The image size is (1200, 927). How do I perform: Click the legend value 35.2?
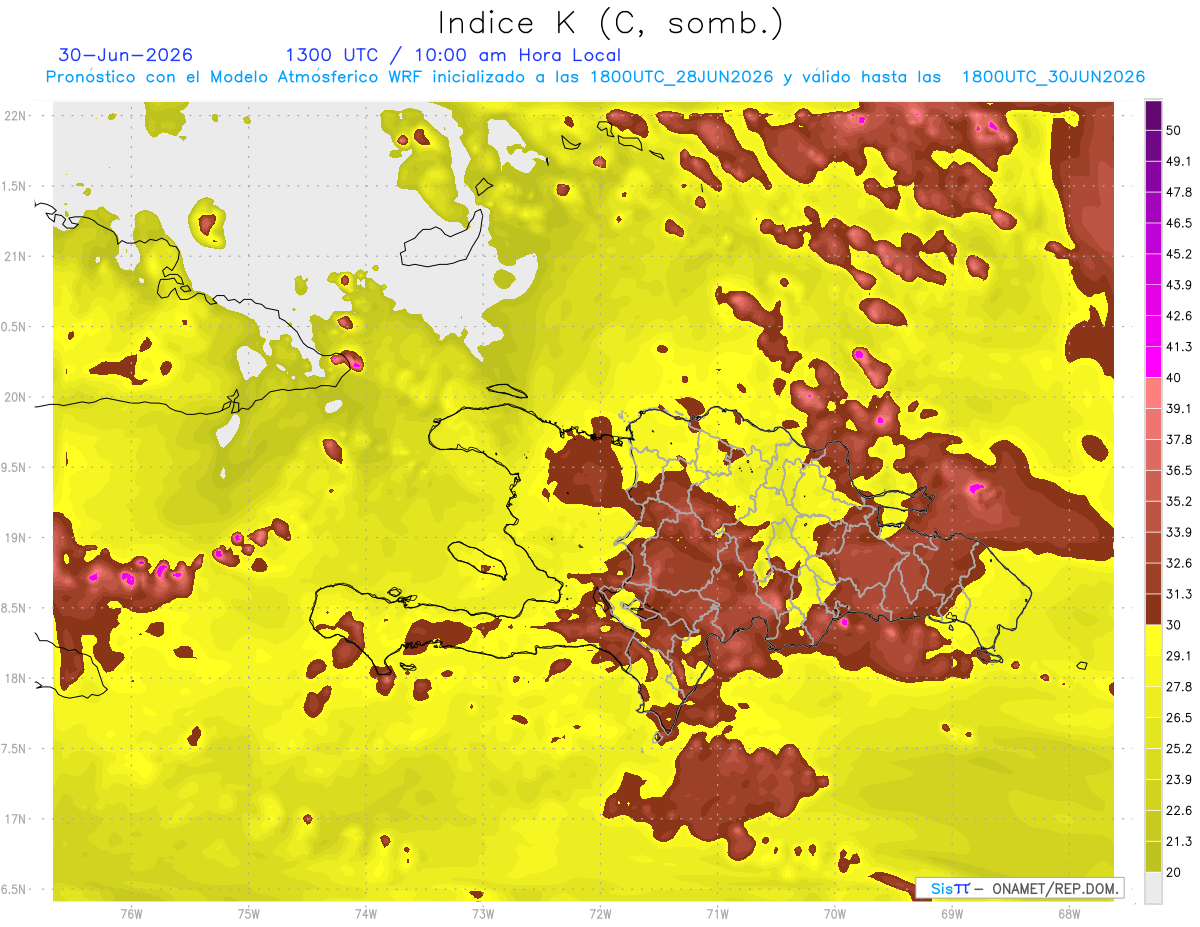[x=1179, y=501]
